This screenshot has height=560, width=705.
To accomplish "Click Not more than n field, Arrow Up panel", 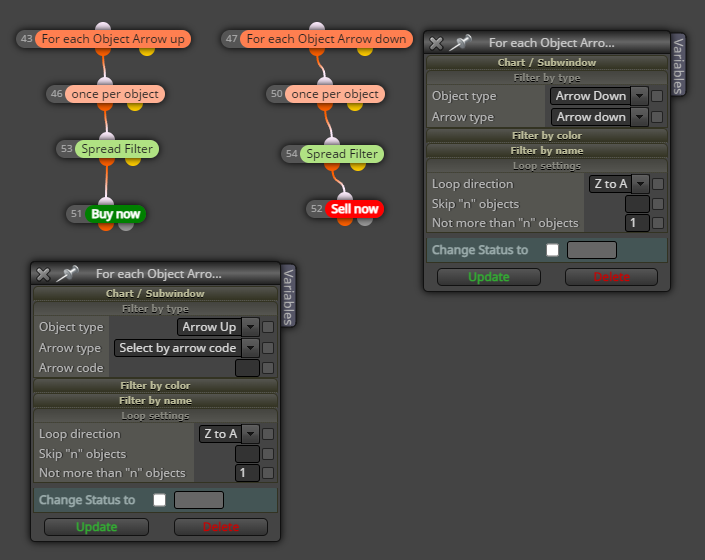I will click(x=247, y=473).
